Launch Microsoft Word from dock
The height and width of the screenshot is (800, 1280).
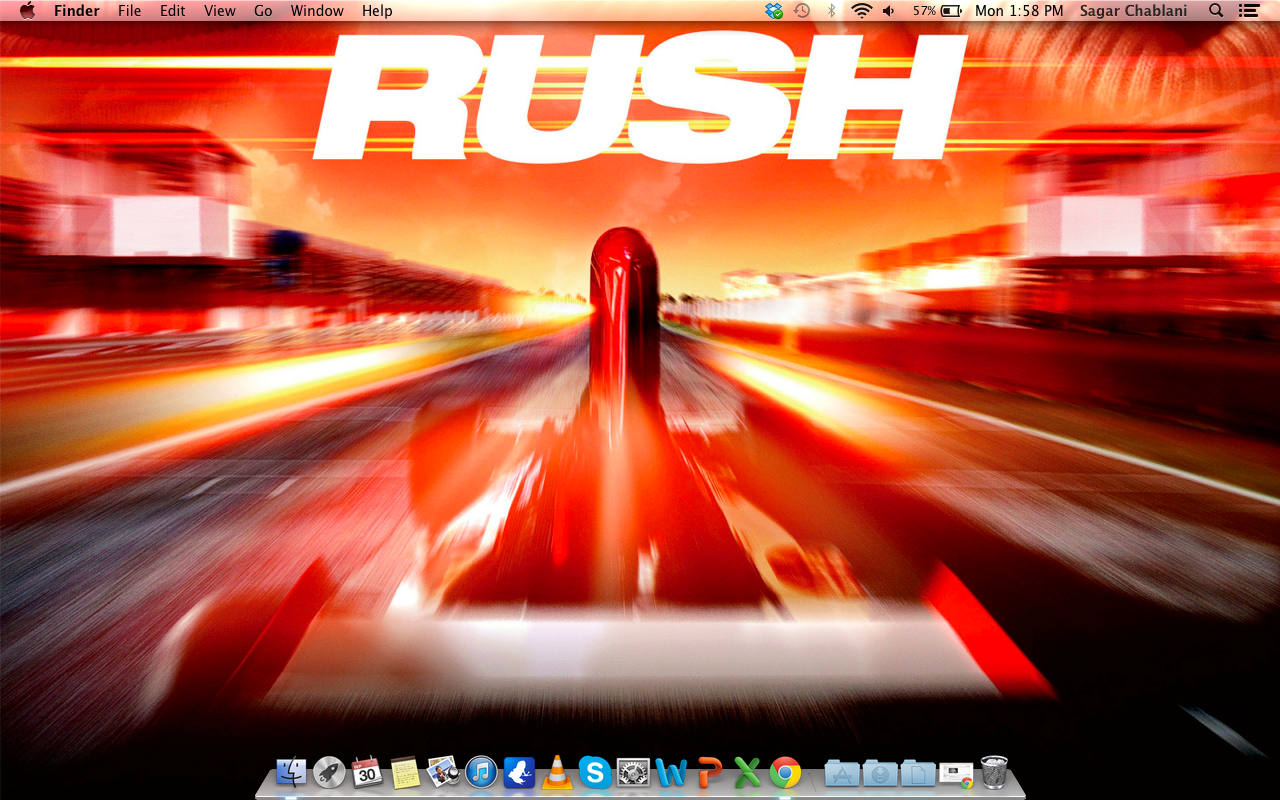tap(671, 772)
